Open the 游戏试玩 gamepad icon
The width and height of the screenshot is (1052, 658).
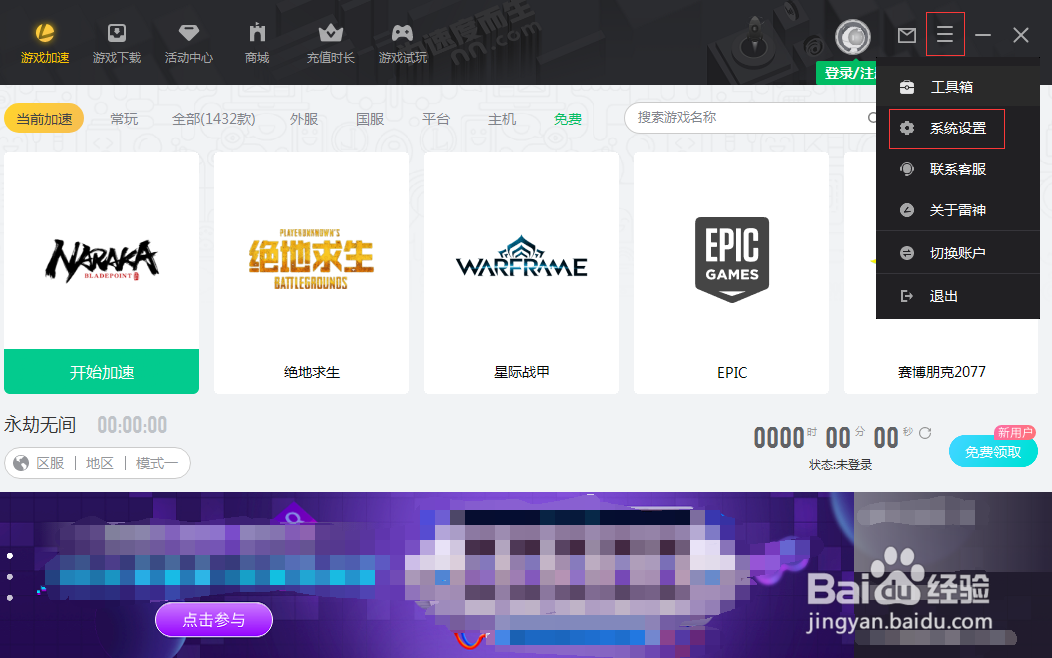(x=403, y=32)
